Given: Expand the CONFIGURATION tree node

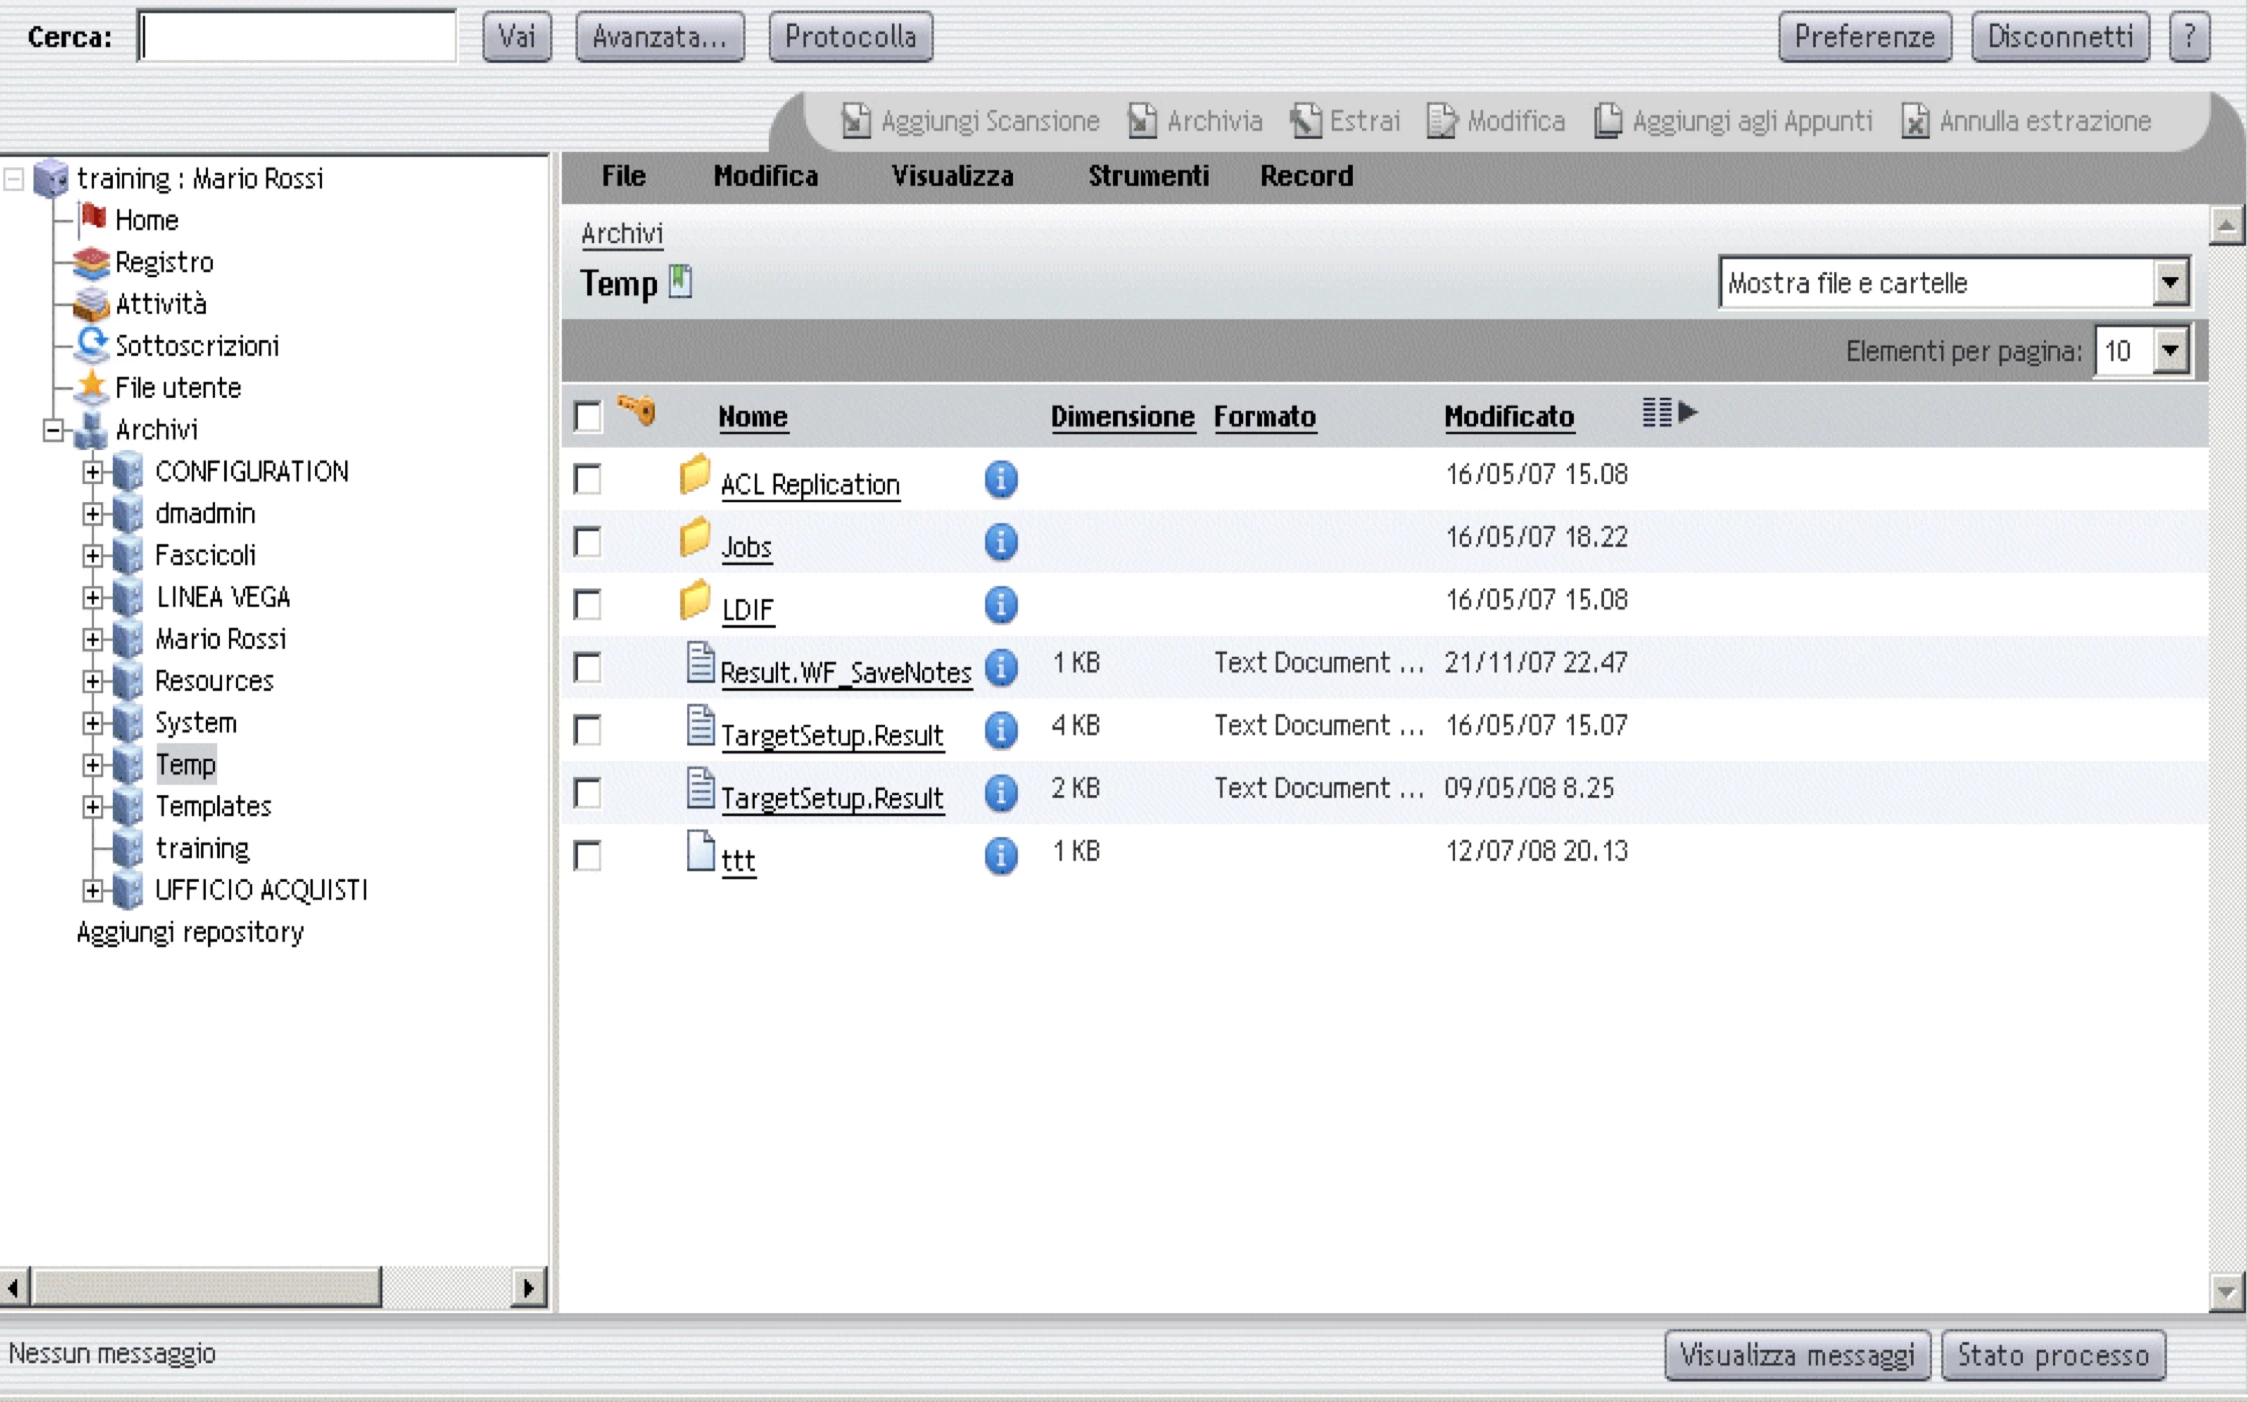Looking at the screenshot, I should 92,471.
